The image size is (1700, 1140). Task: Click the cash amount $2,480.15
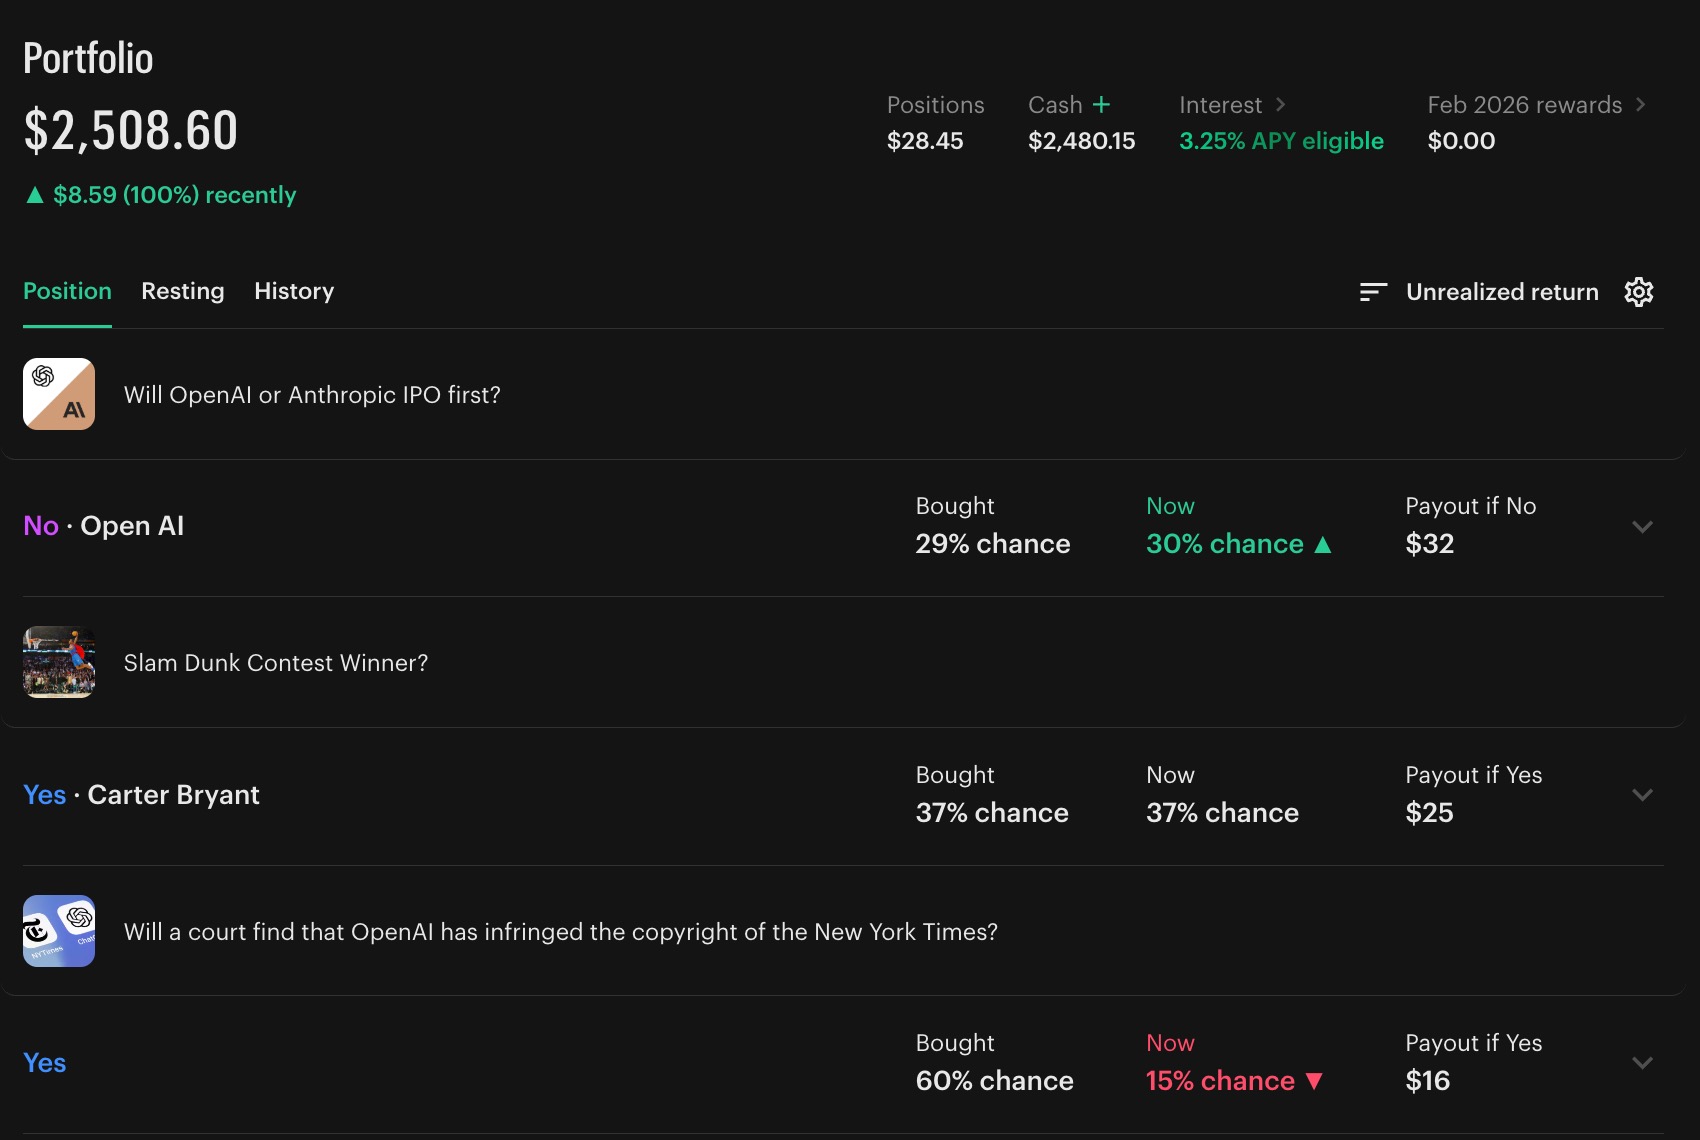[x=1082, y=141]
